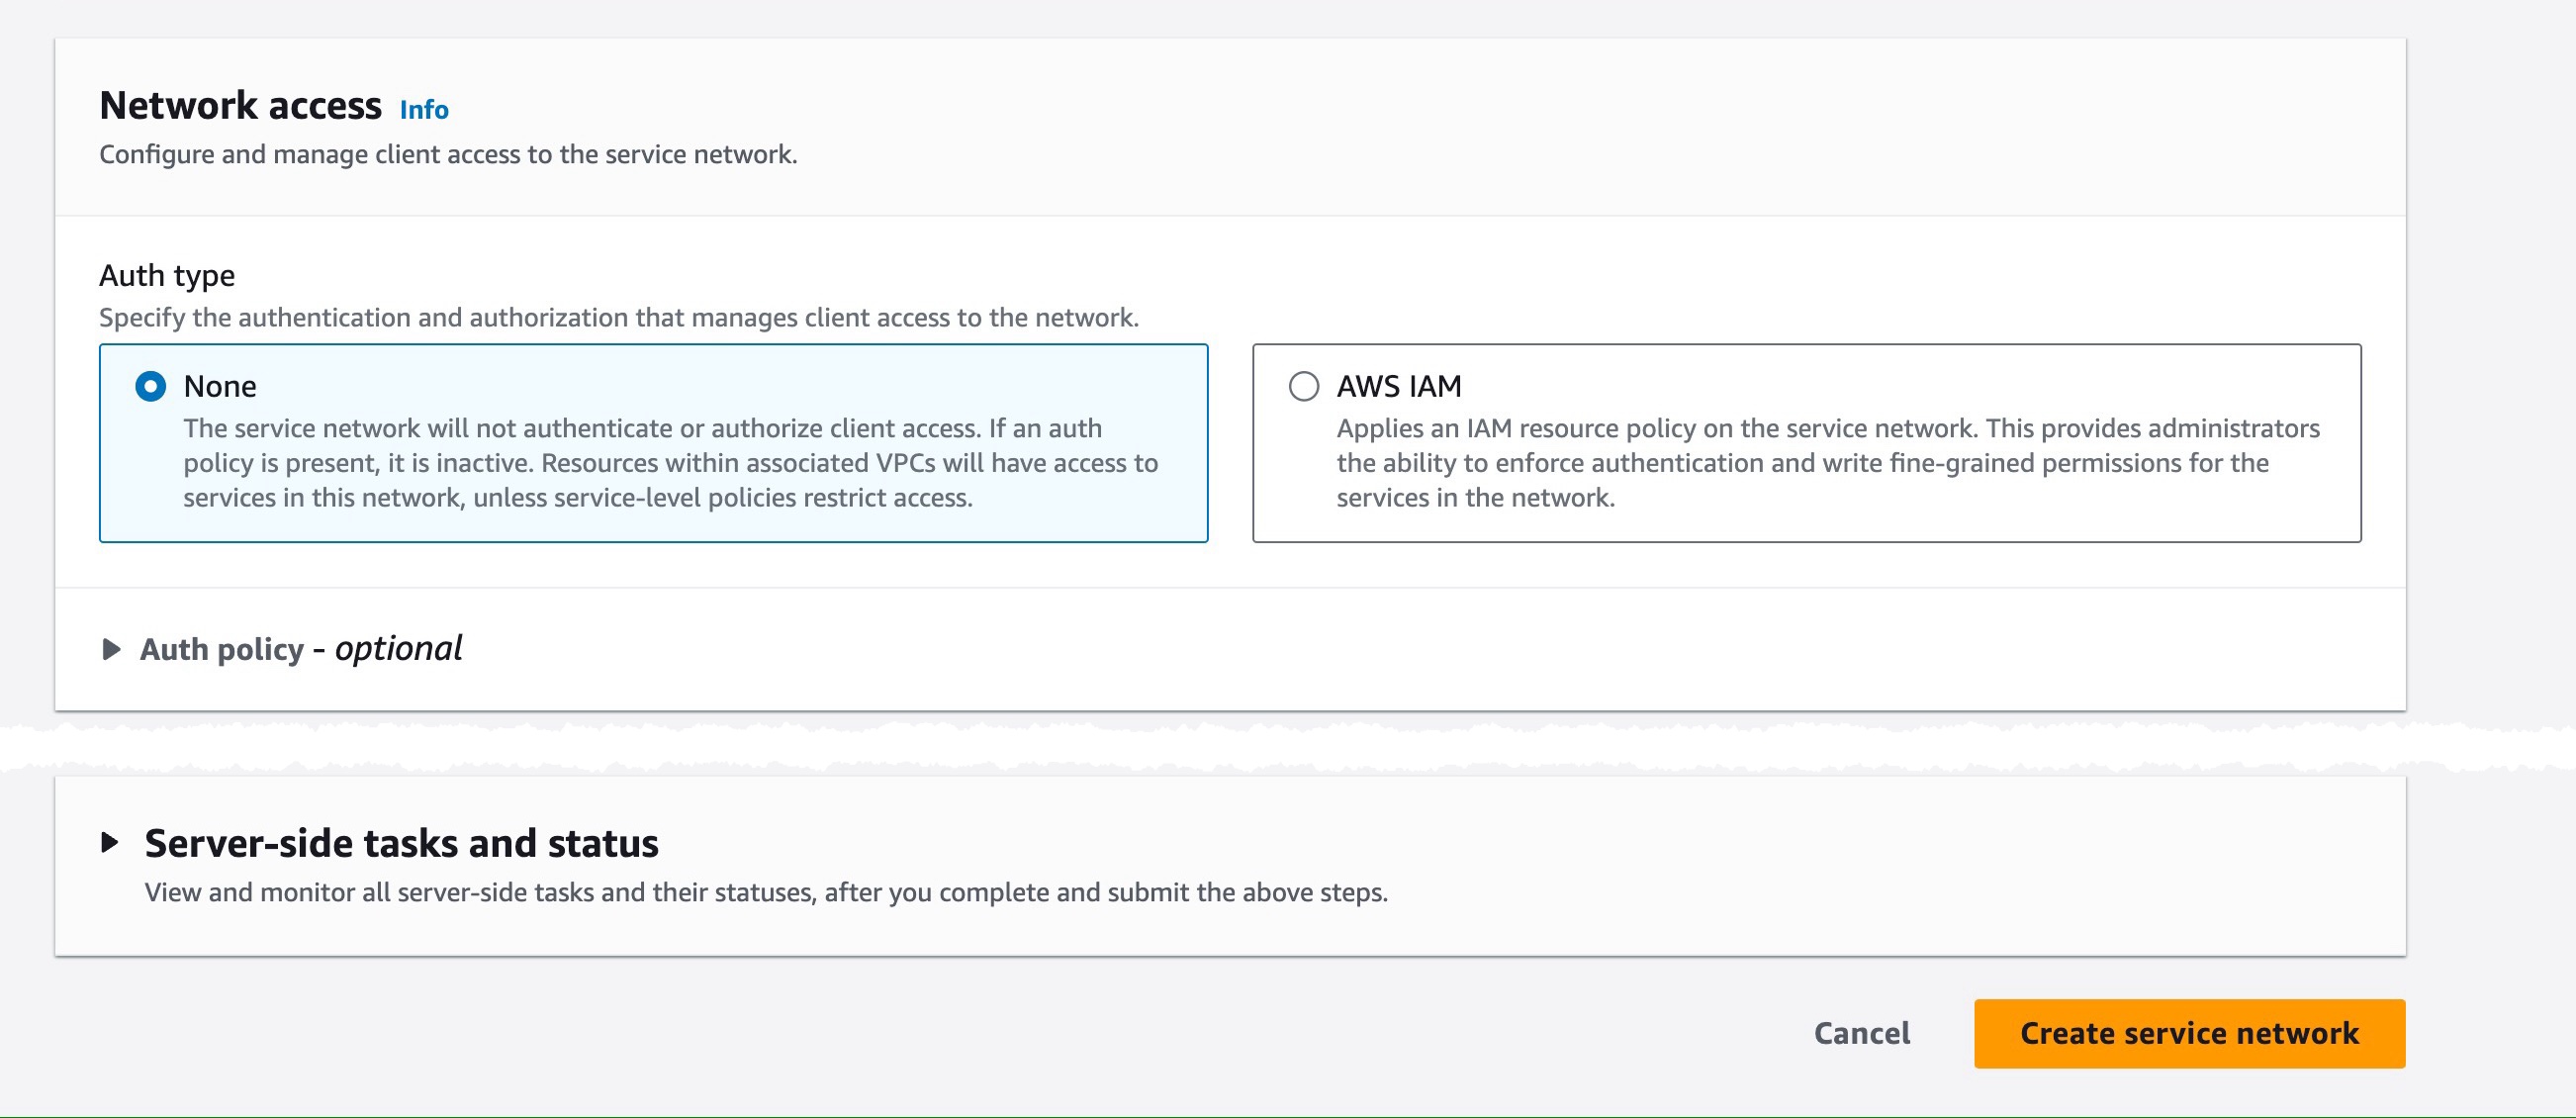The width and height of the screenshot is (2576, 1118).
Task: Click the Auth type label
Action: (167, 275)
